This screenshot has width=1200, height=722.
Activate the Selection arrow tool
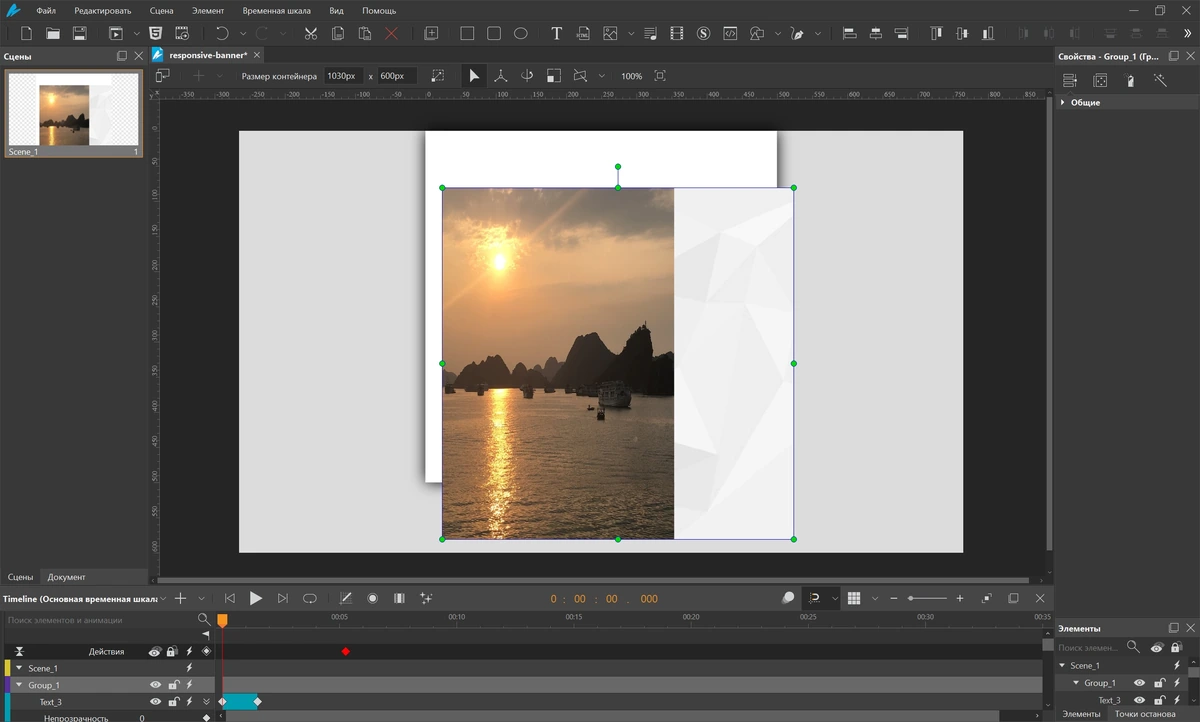pos(474,76)
